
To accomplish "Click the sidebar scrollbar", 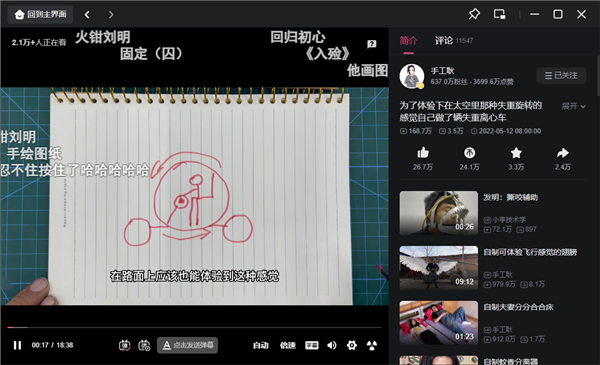I will 598,76.
